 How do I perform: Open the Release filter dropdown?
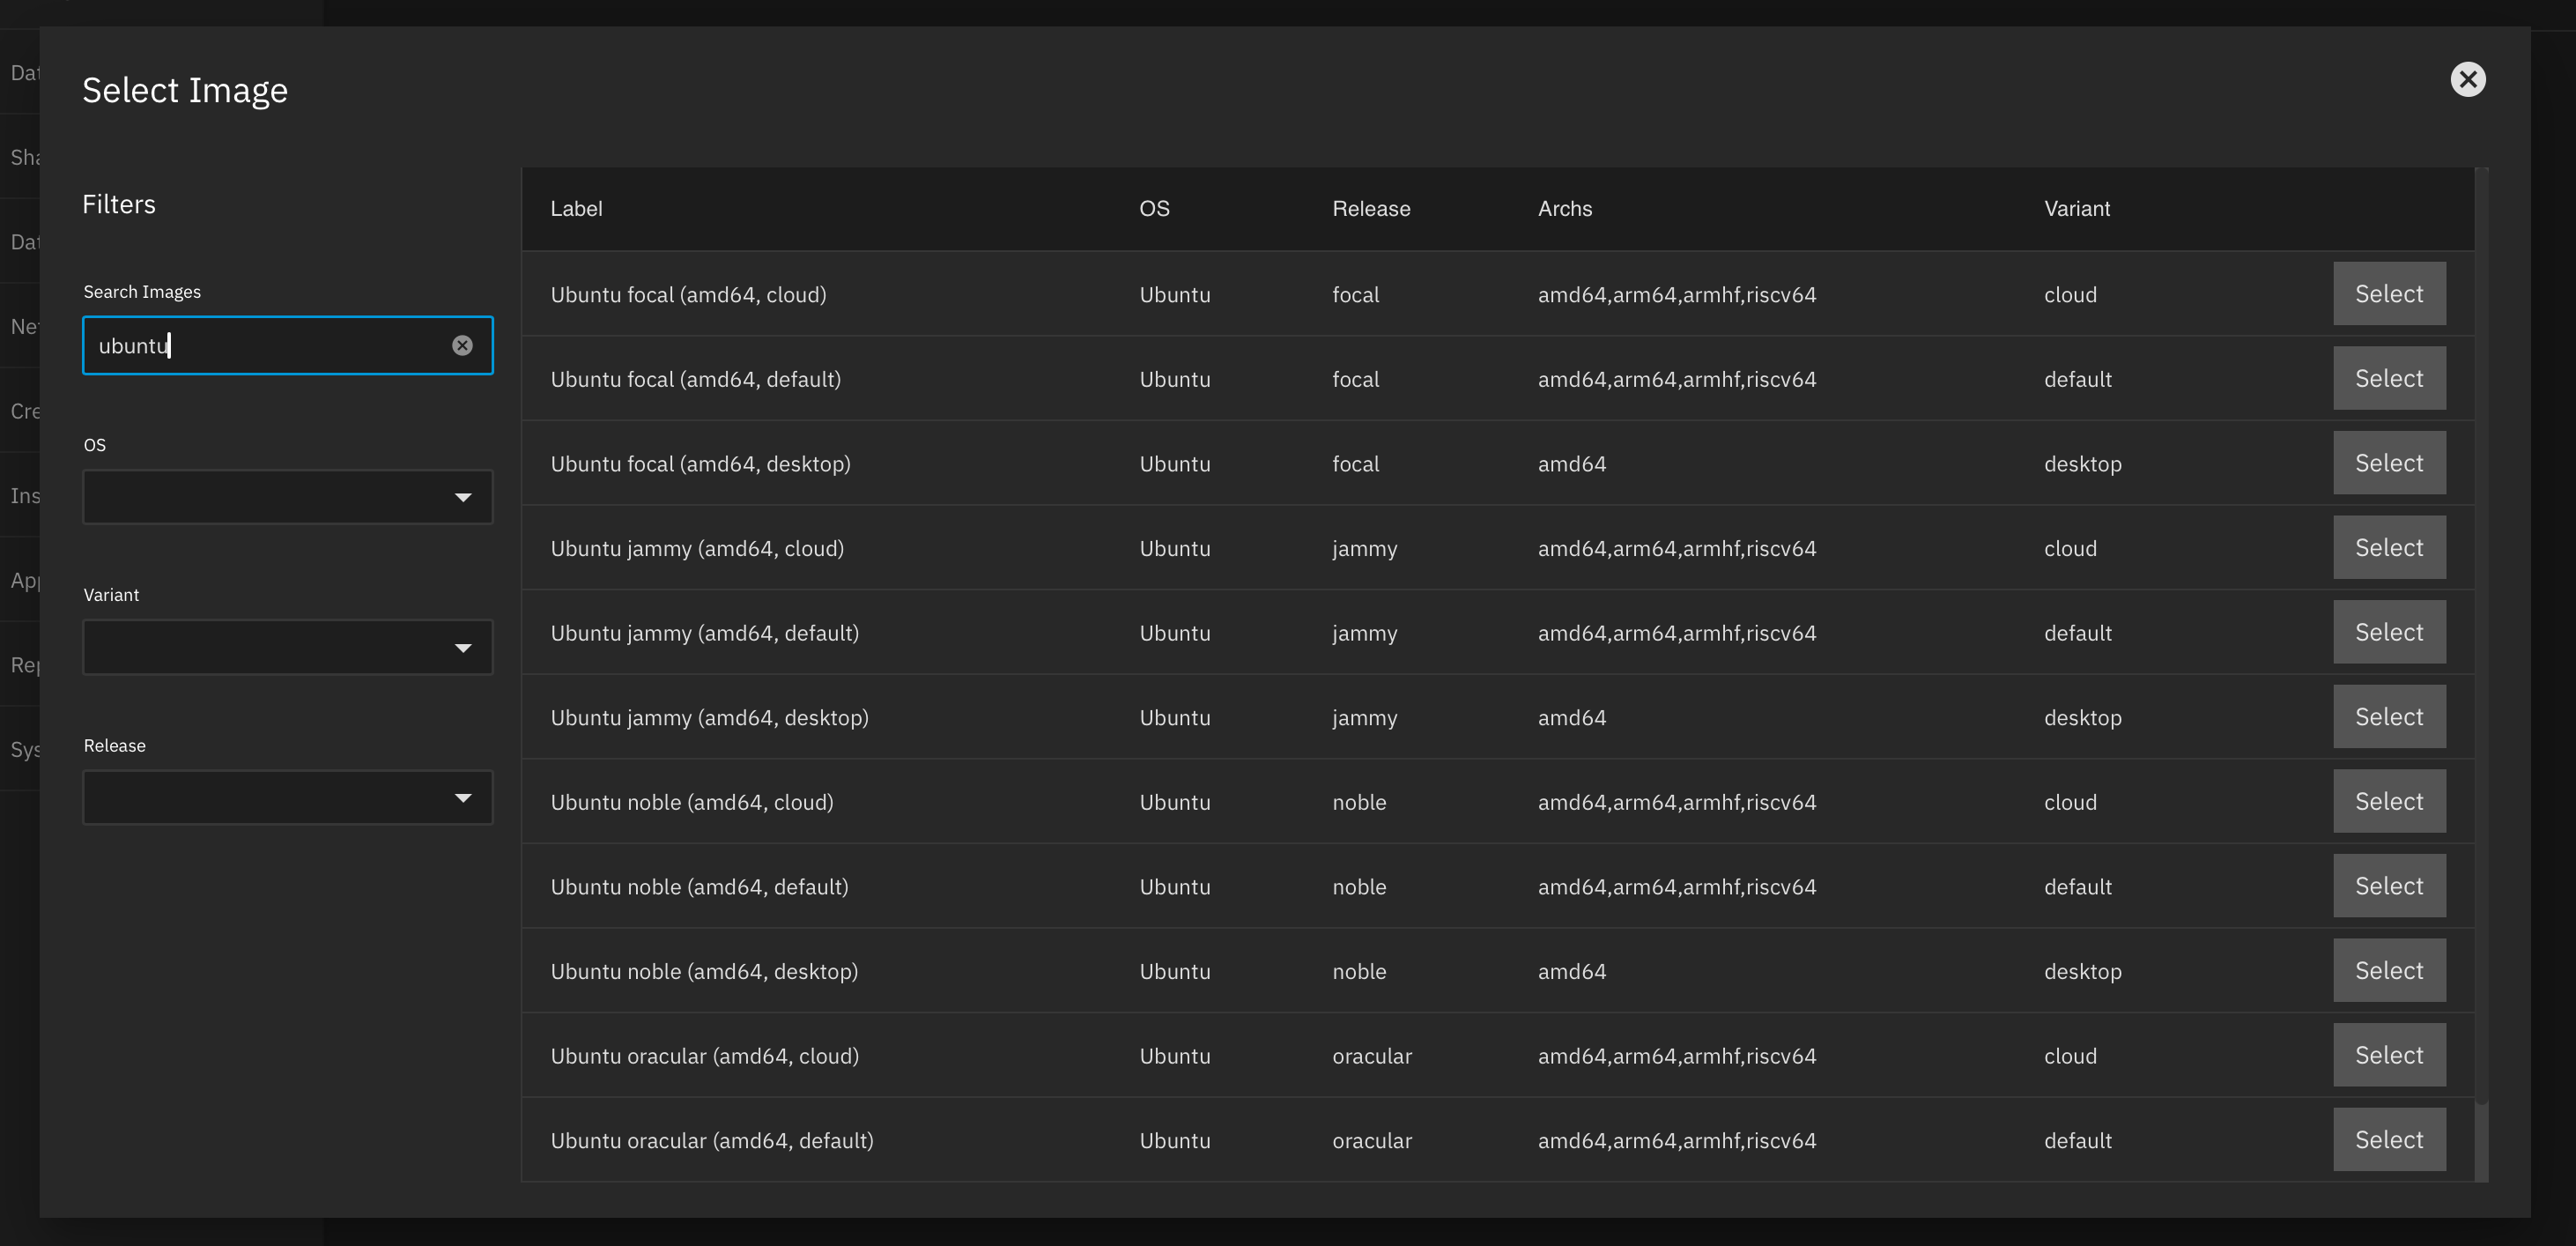(x=288, y=797)
